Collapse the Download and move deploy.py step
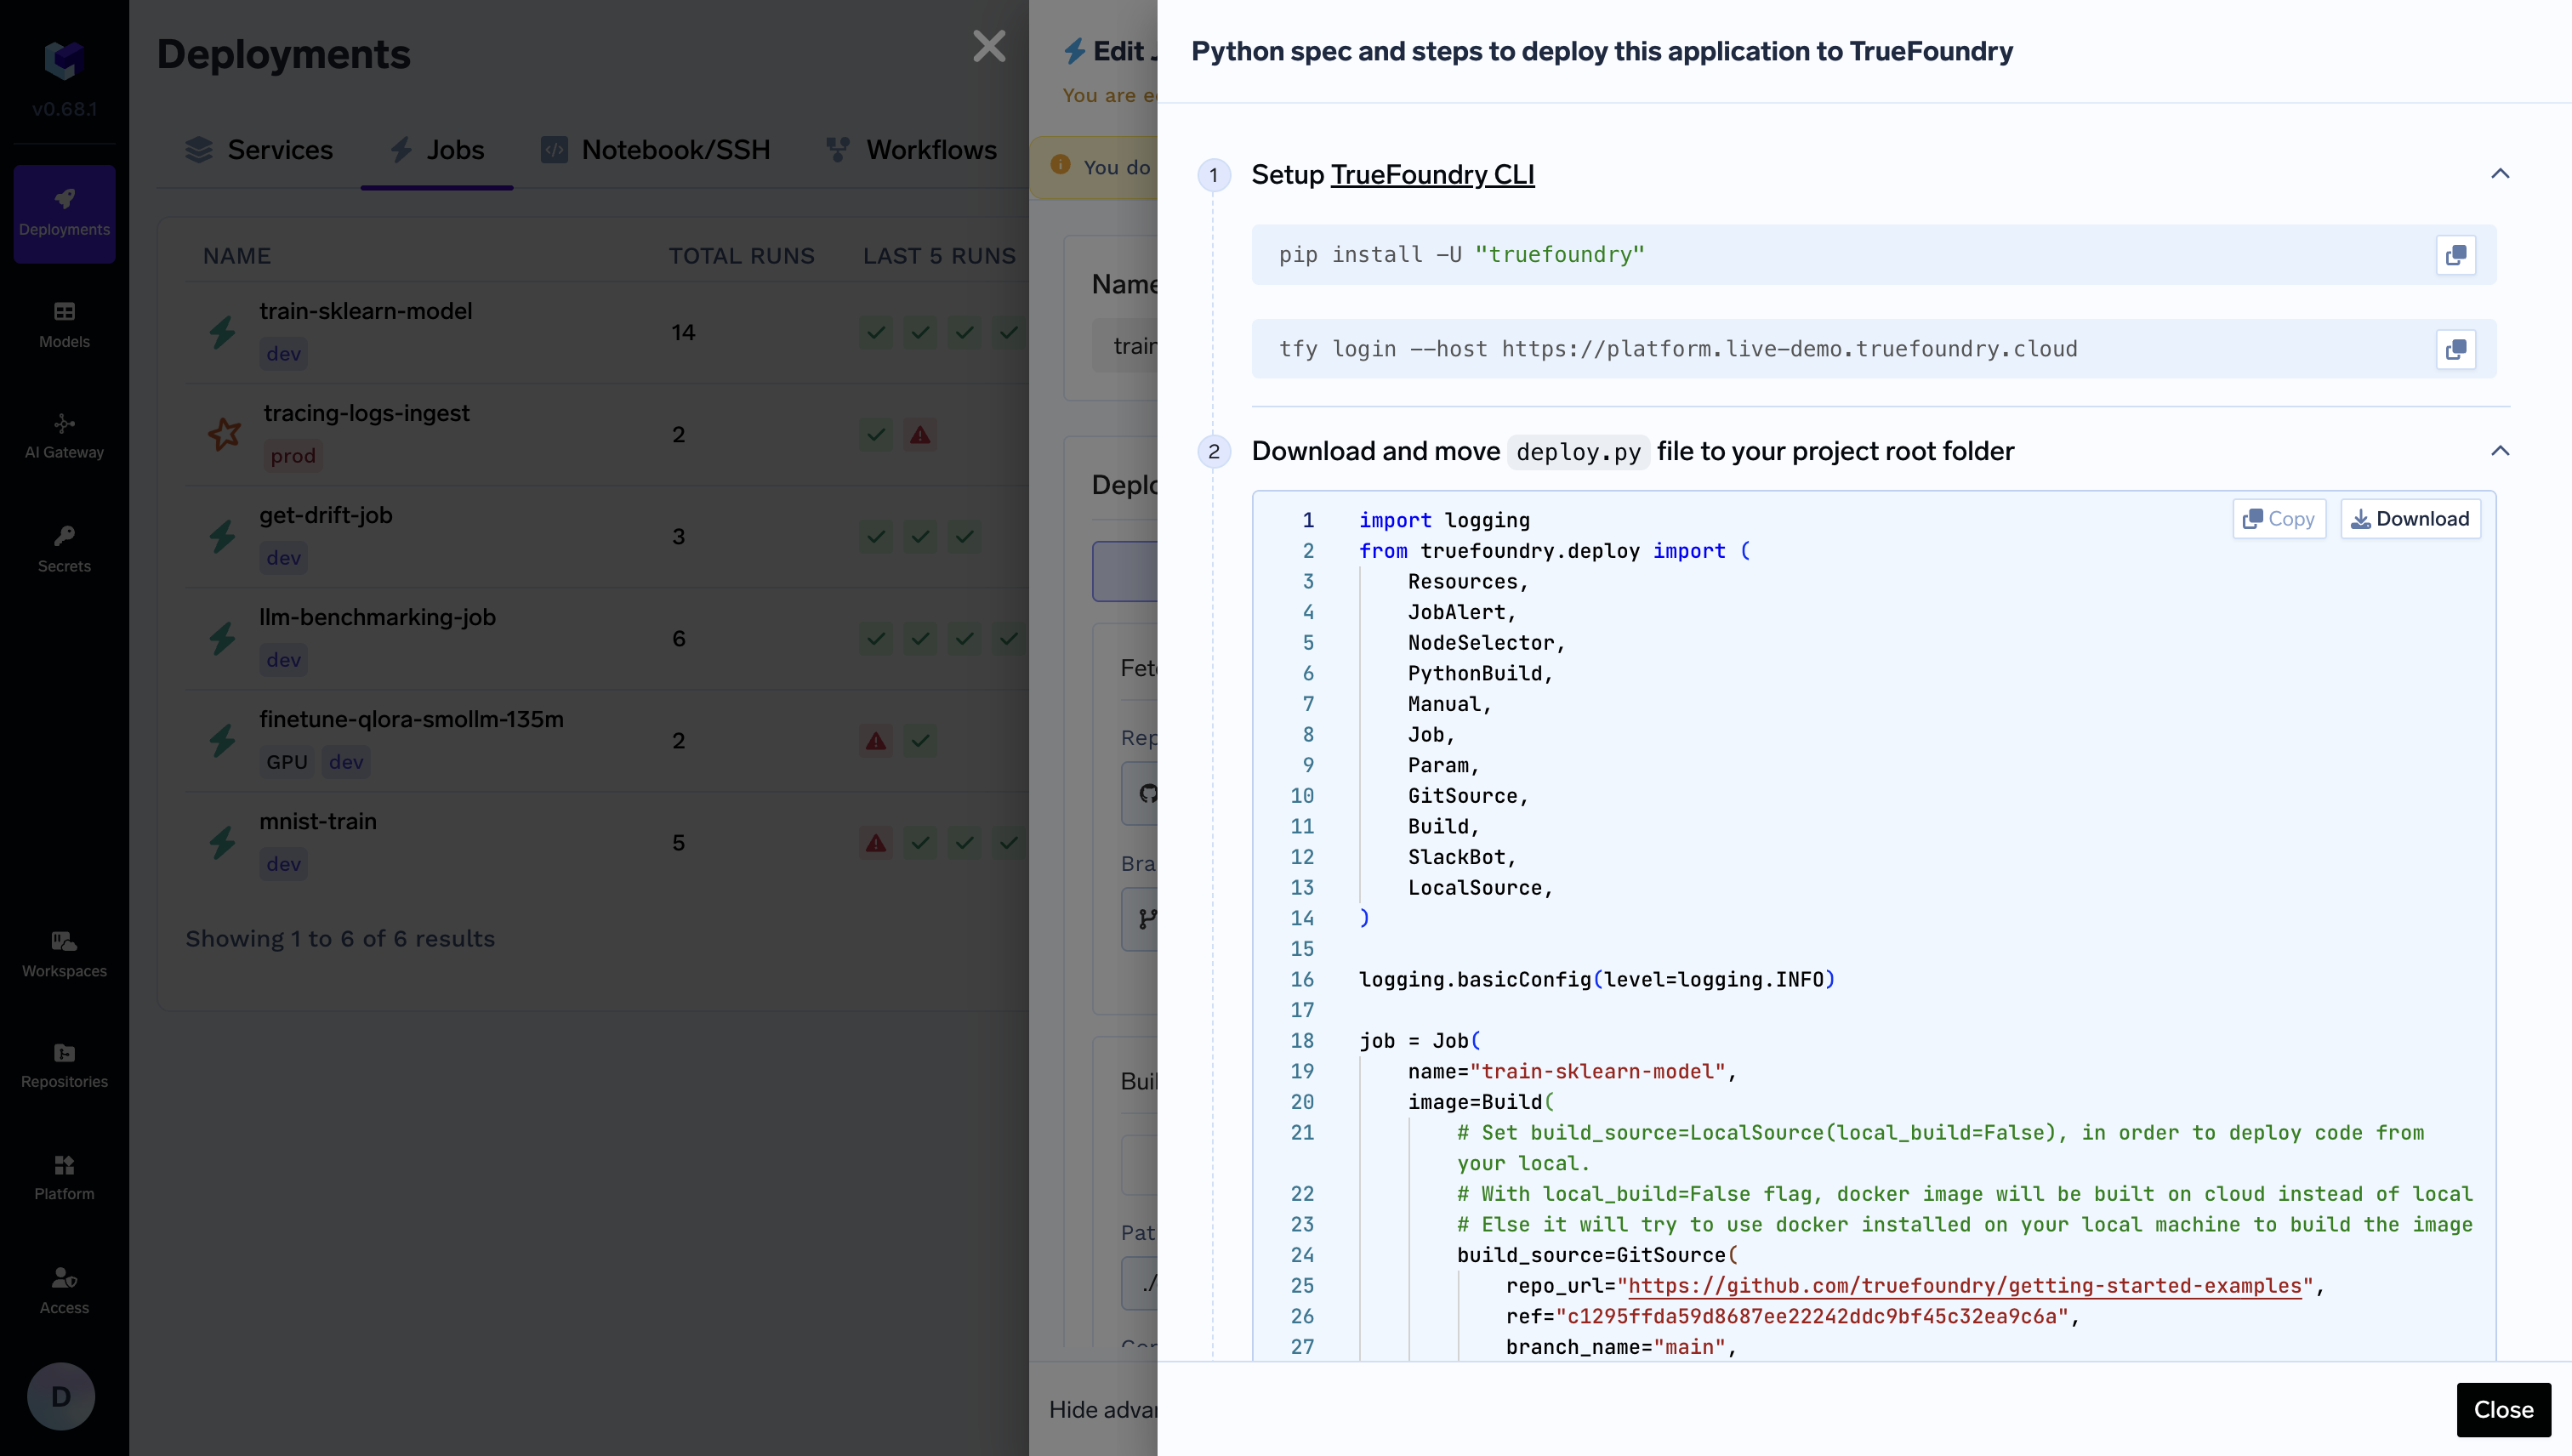Screen dimensions: 2572x1456 [x=2500, y=451]
